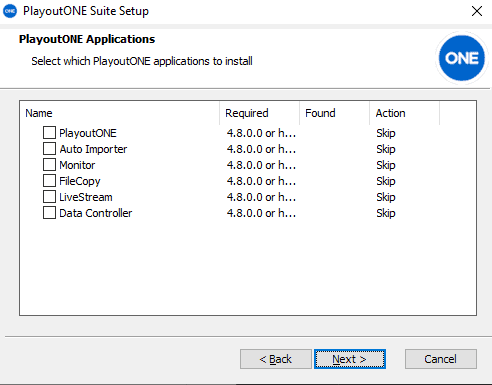Click the Action column header

point(404,113)
